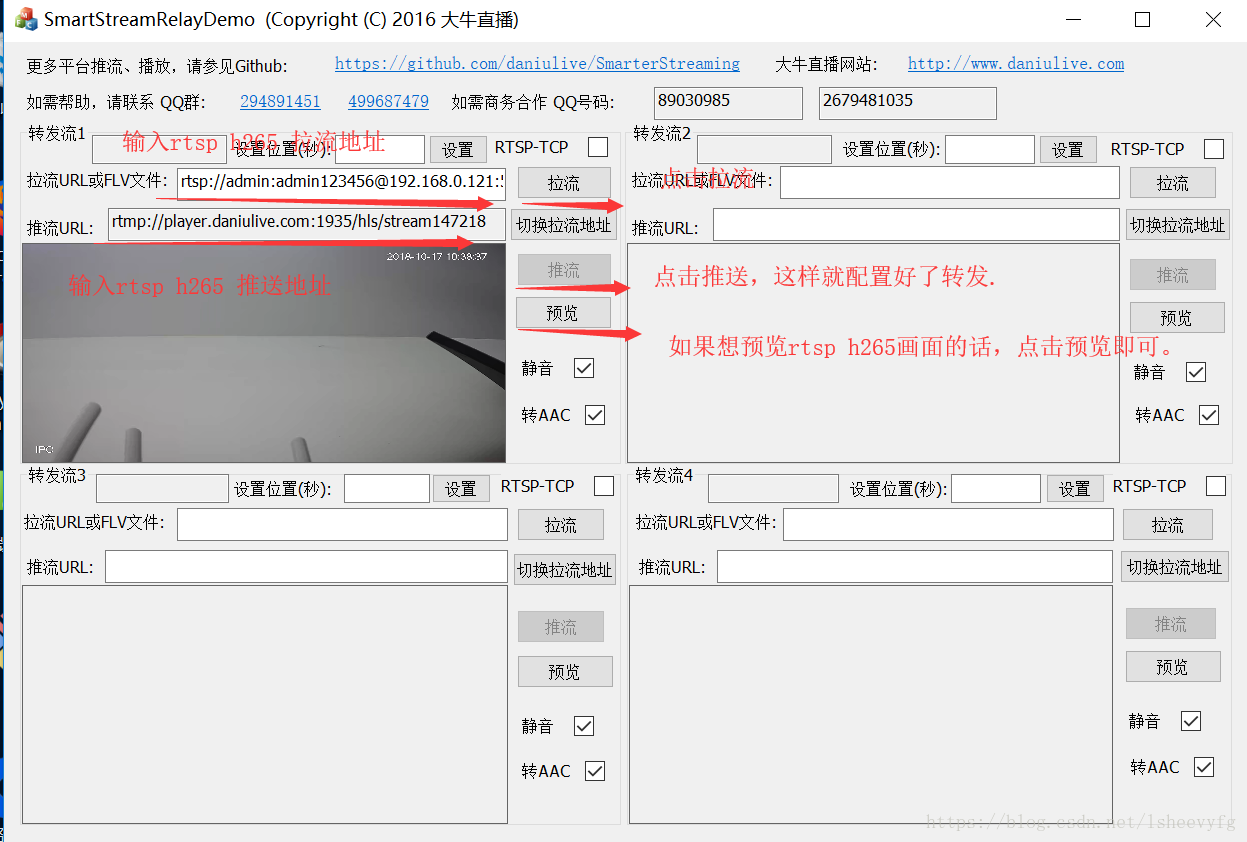Click 设置 button in relay stream 2
The width and height of the screenshot is (1247, 842).
click(1068, 149)
